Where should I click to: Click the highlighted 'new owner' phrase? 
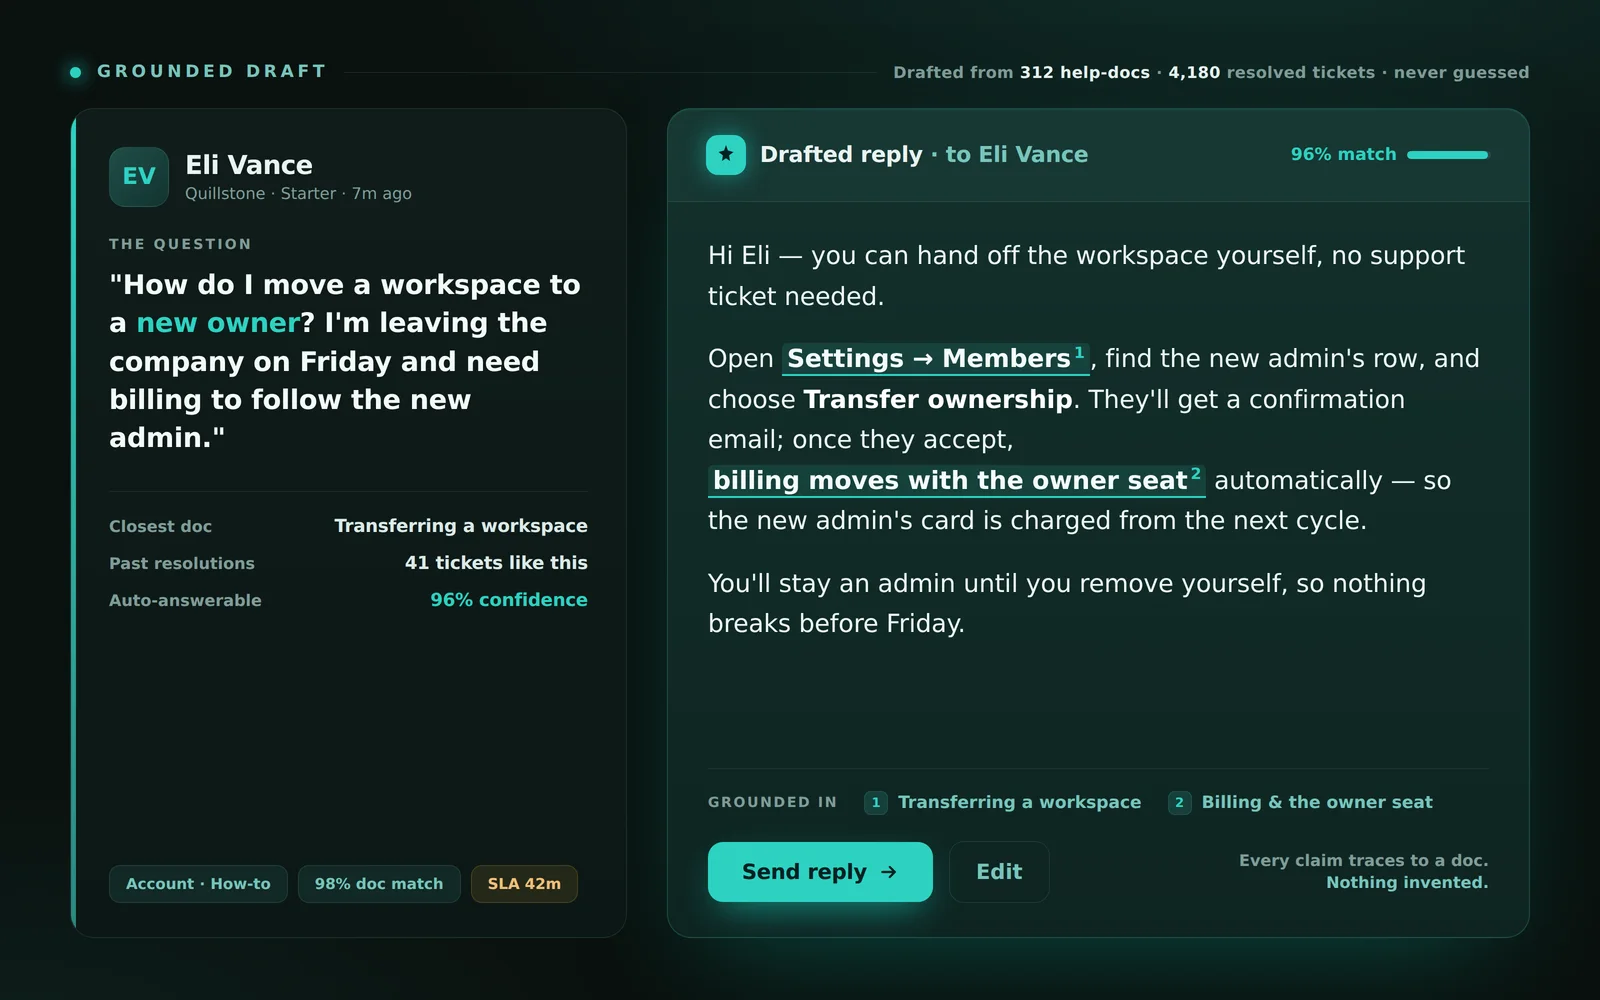[218, 323]
